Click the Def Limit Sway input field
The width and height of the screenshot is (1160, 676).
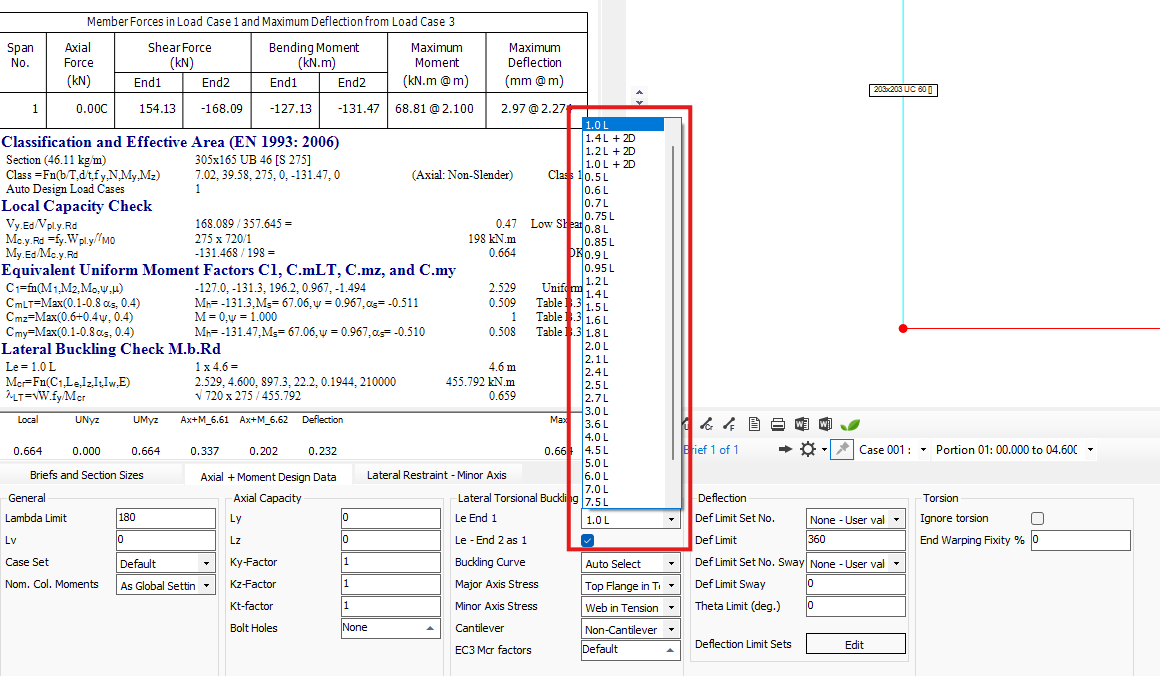855,584
